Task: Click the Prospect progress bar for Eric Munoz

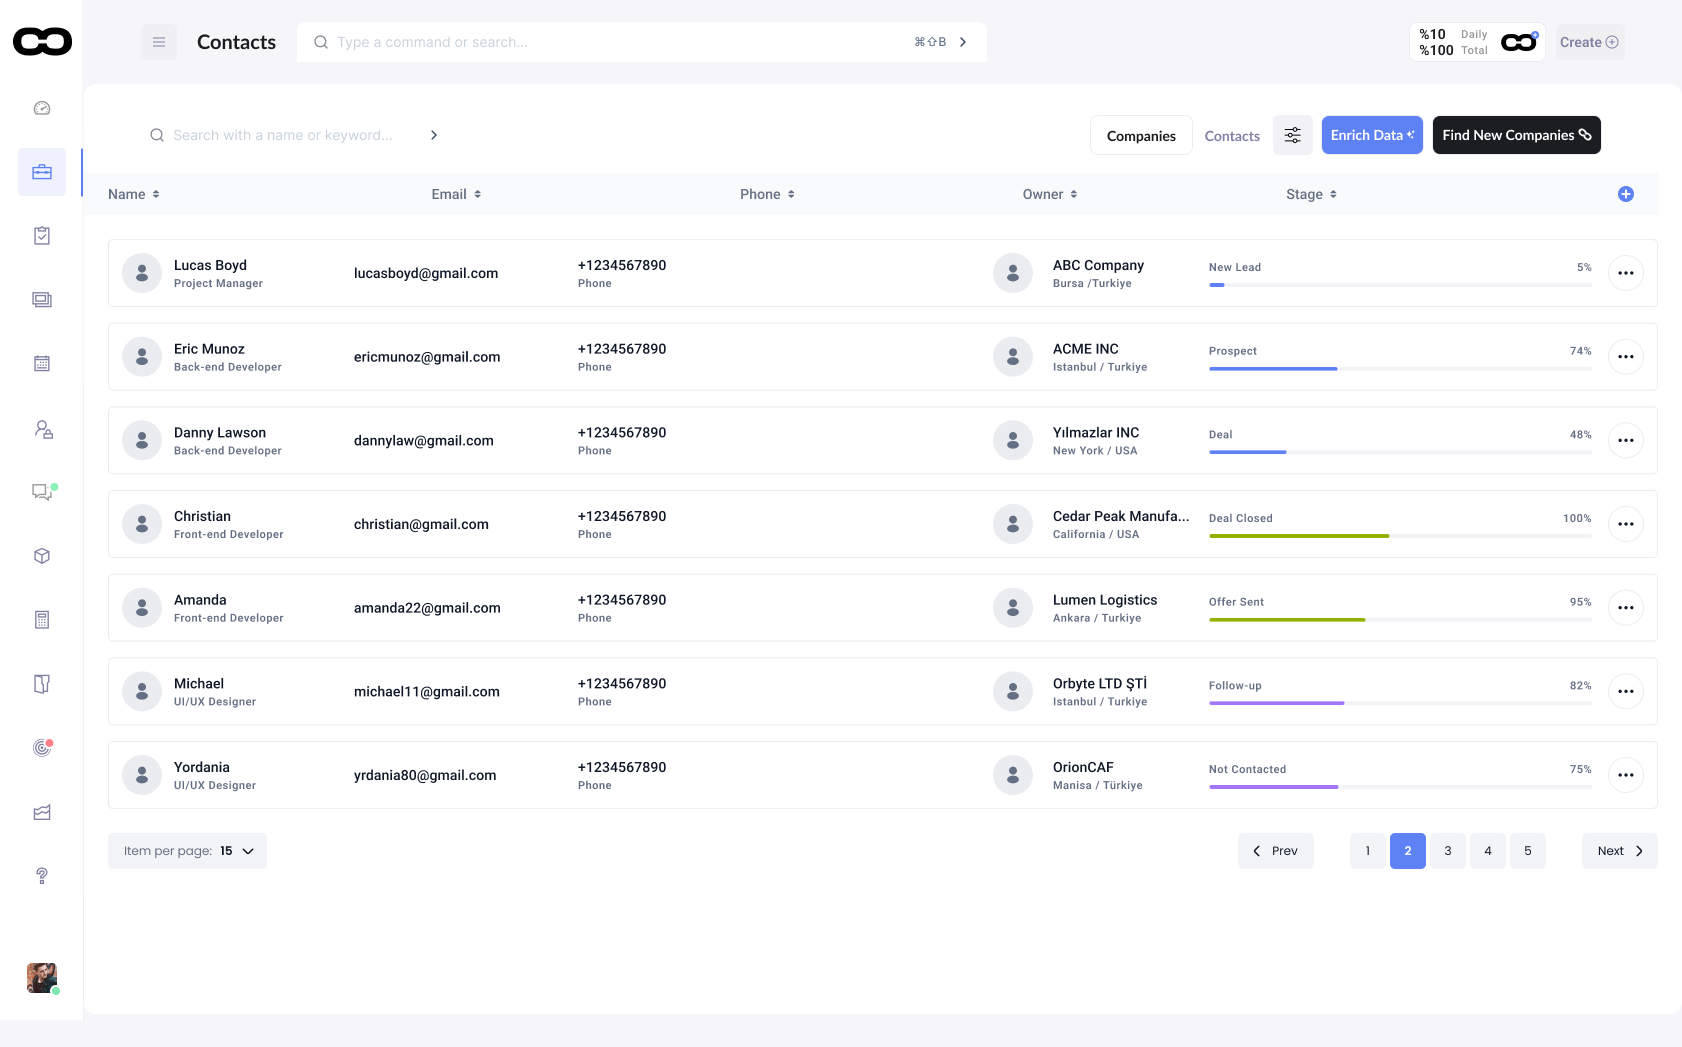Action: click(1400, 369)
